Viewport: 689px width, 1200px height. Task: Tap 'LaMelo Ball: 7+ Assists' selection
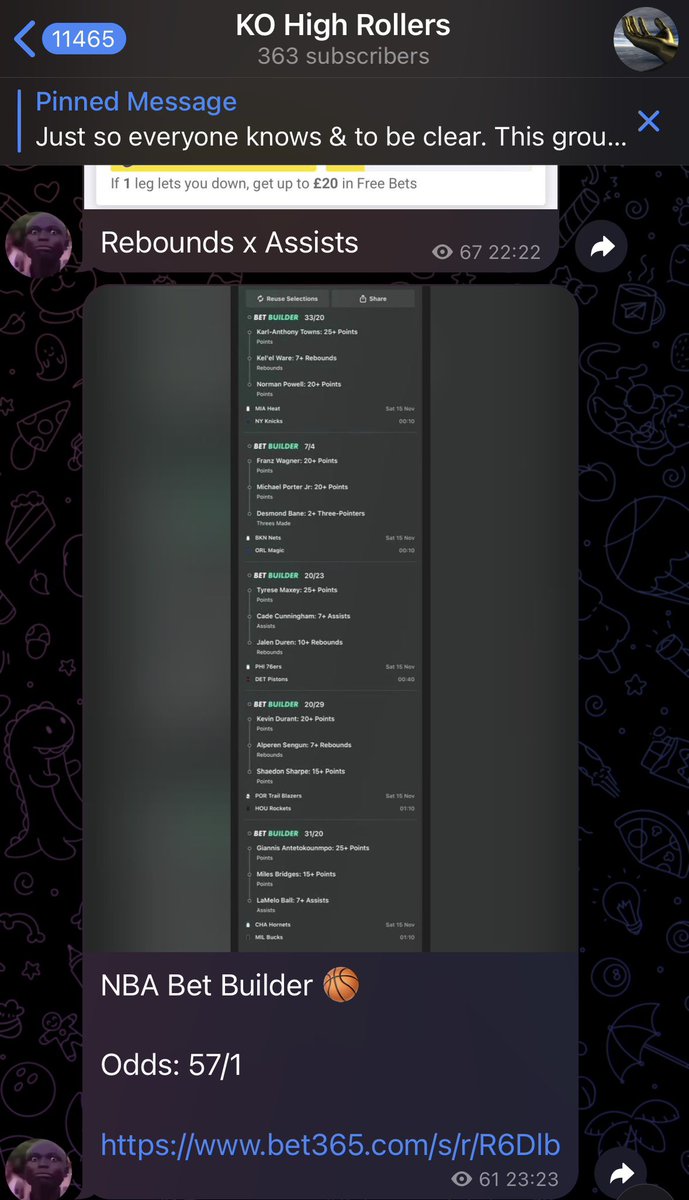coord(294,900)
